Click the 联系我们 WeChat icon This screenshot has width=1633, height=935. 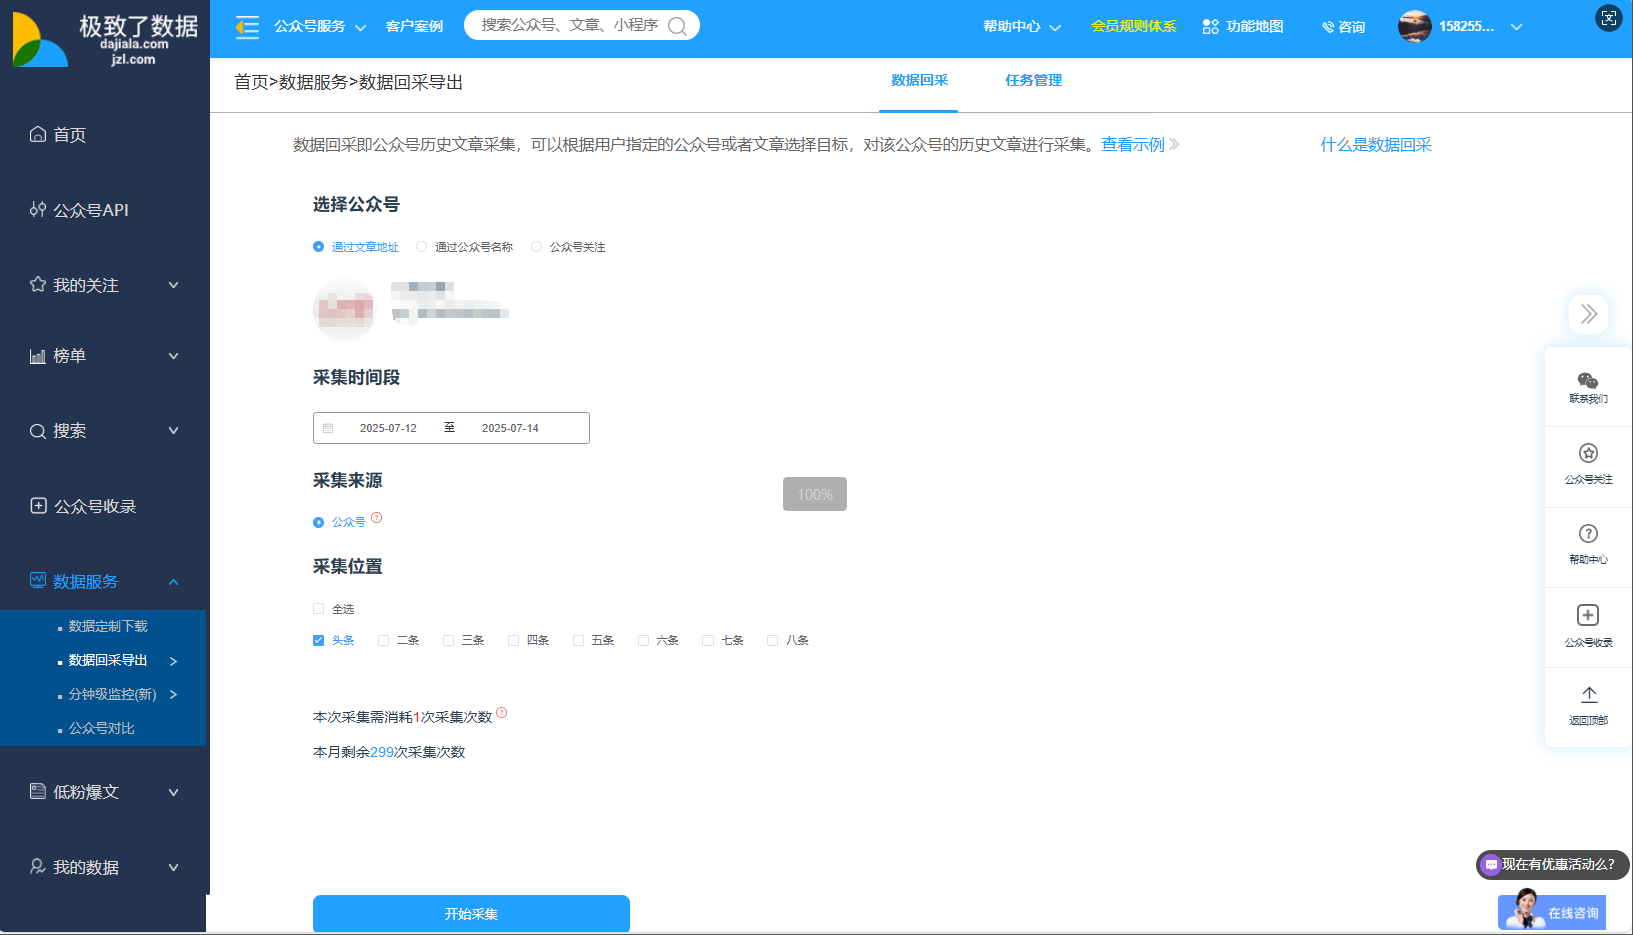tap(1588, 381)
